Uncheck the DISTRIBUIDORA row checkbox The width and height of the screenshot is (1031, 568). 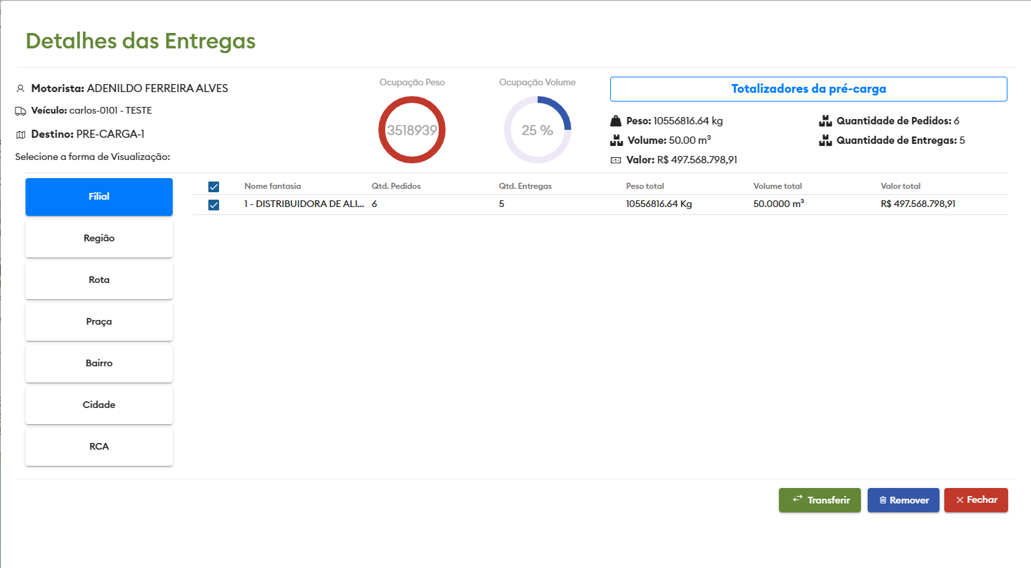point(213,205)
